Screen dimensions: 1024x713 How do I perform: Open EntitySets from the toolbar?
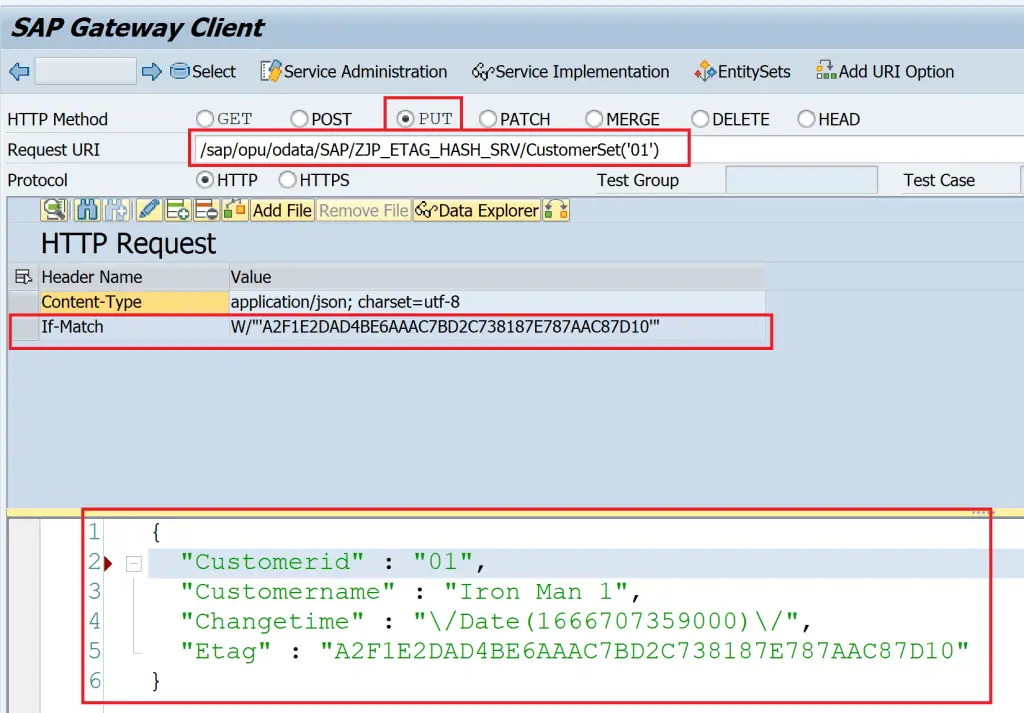[742, 72]
